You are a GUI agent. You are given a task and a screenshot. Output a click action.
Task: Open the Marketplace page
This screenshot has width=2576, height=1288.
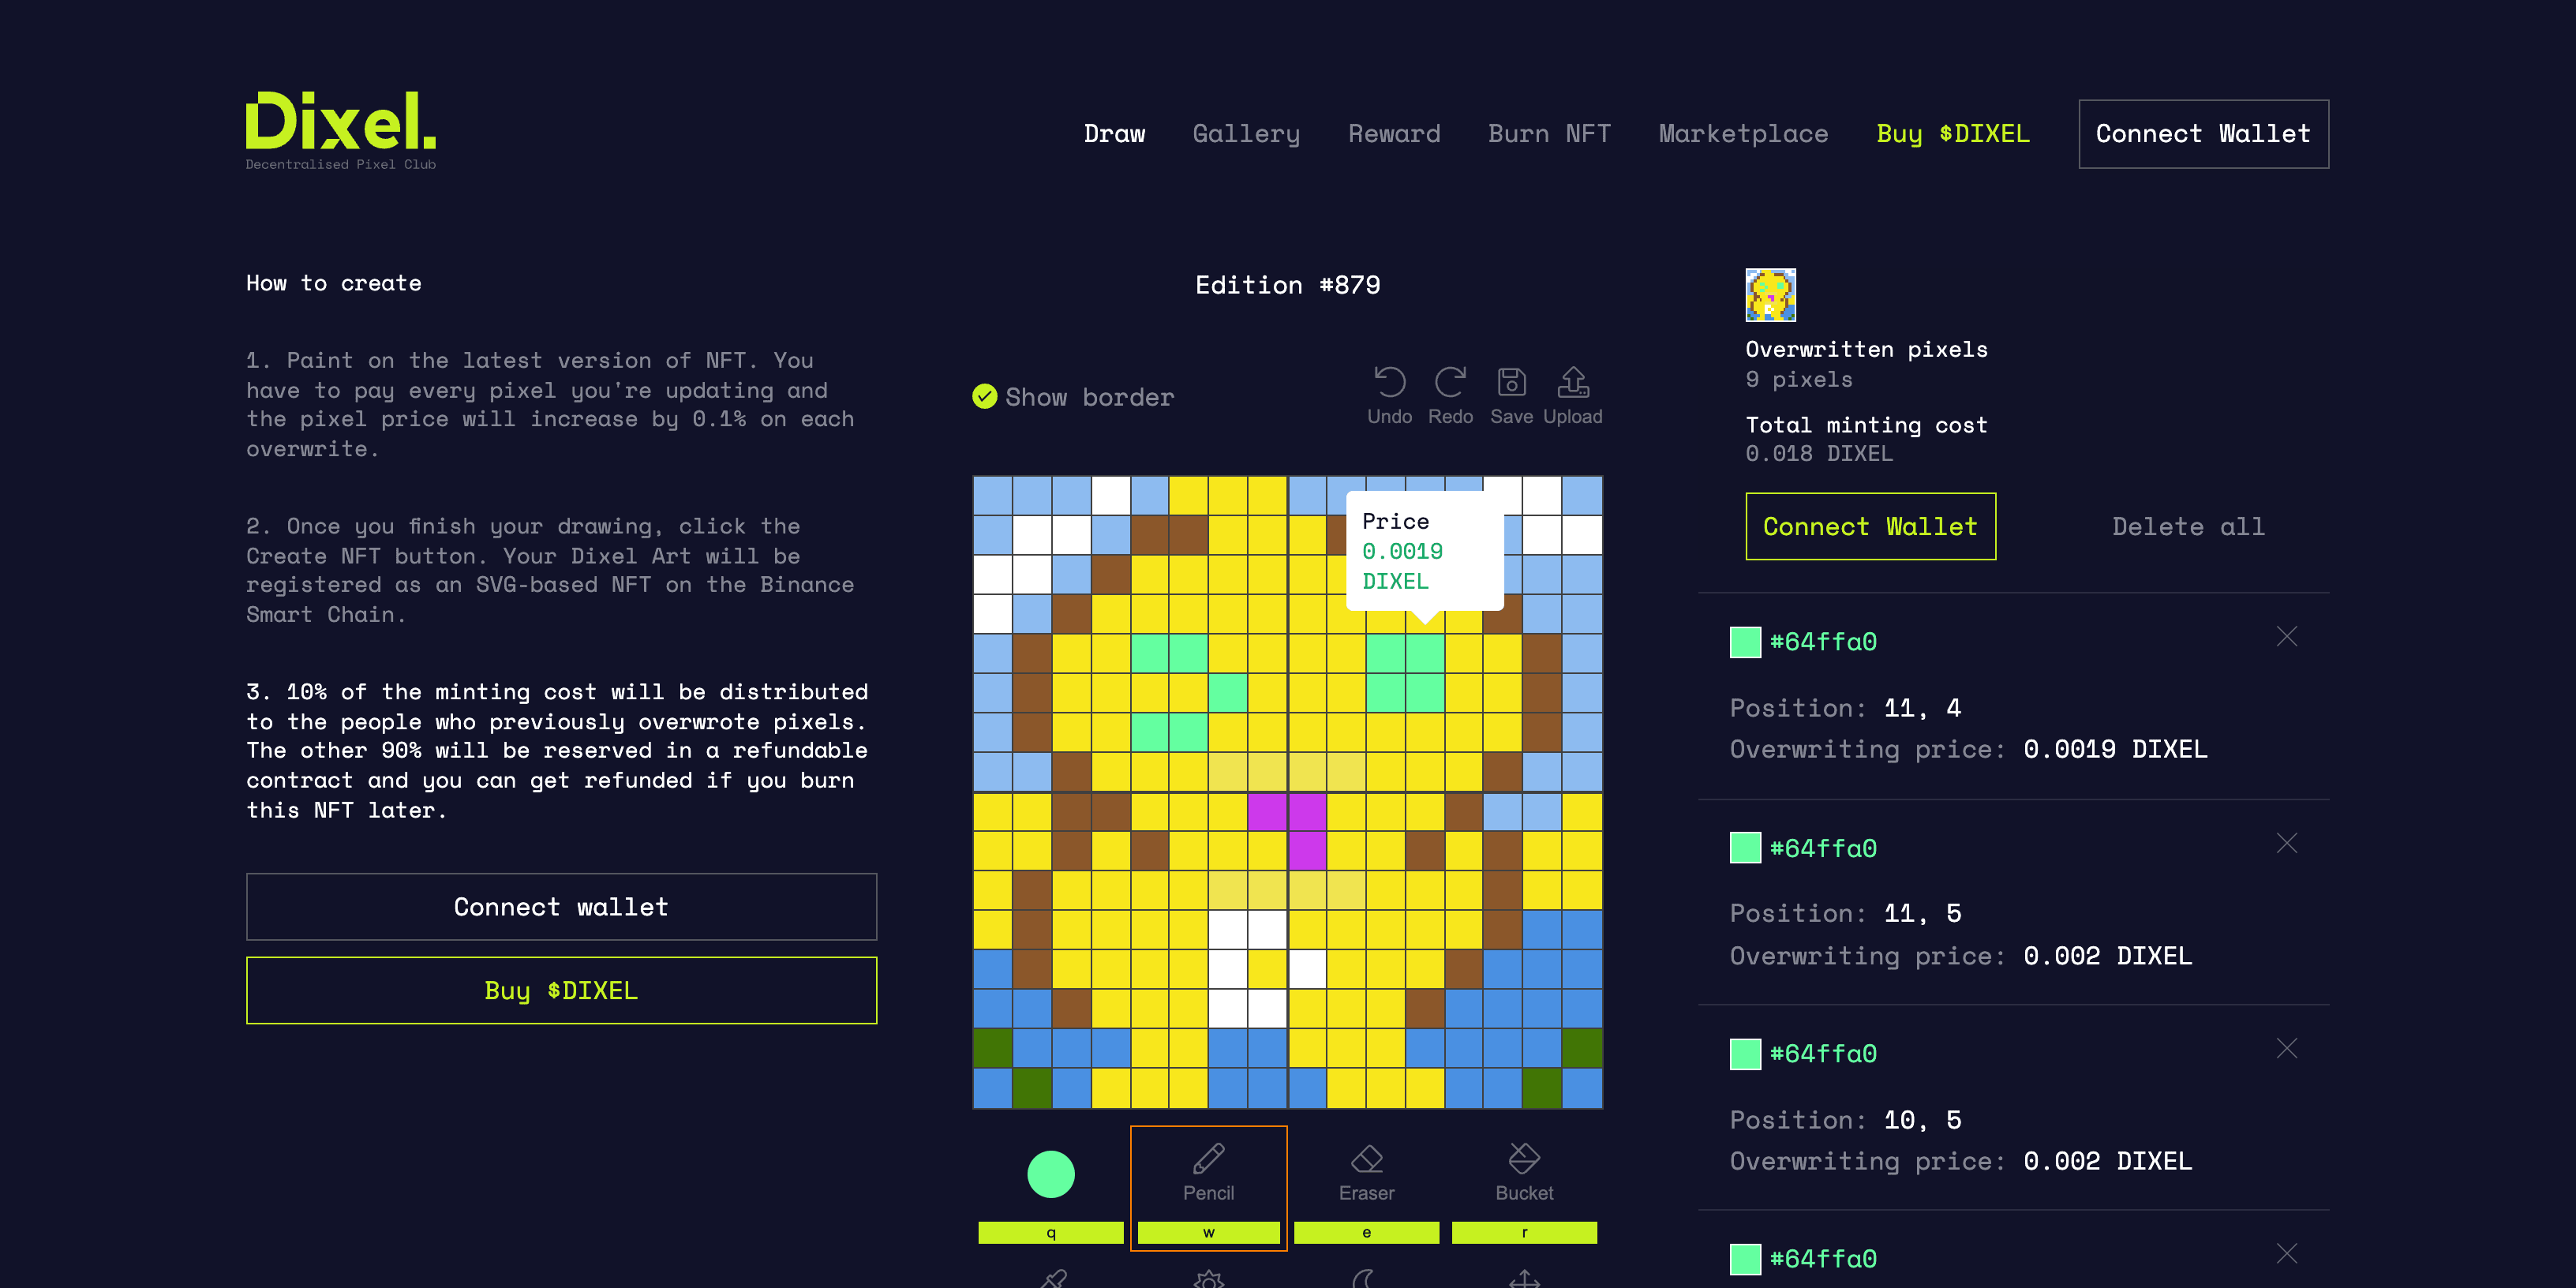click(1743, 134)
